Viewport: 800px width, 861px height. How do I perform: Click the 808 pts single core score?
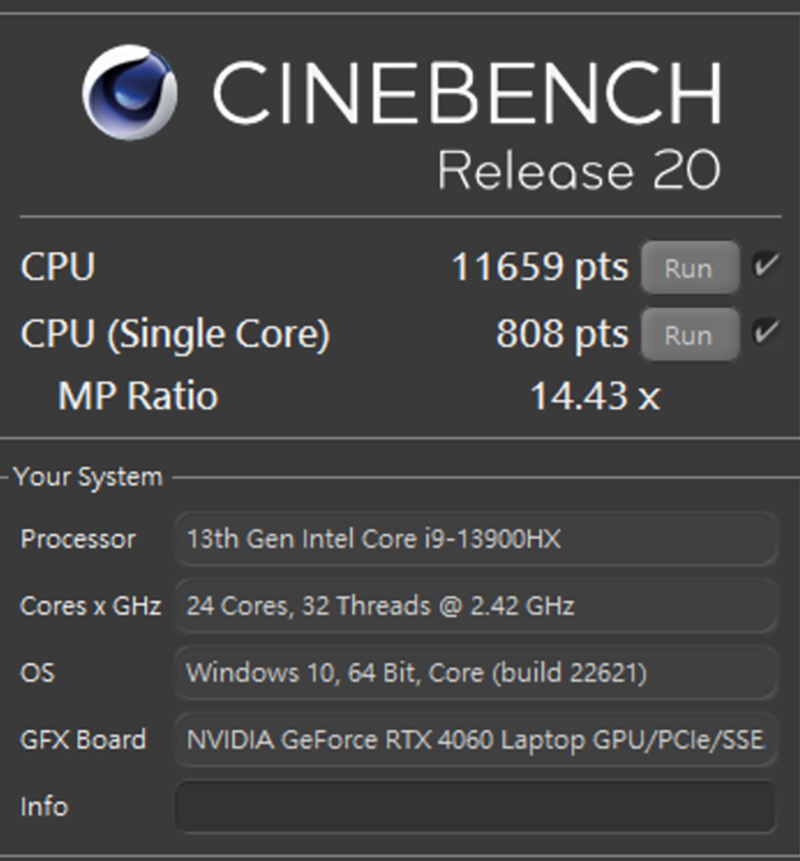click(562, 334)
